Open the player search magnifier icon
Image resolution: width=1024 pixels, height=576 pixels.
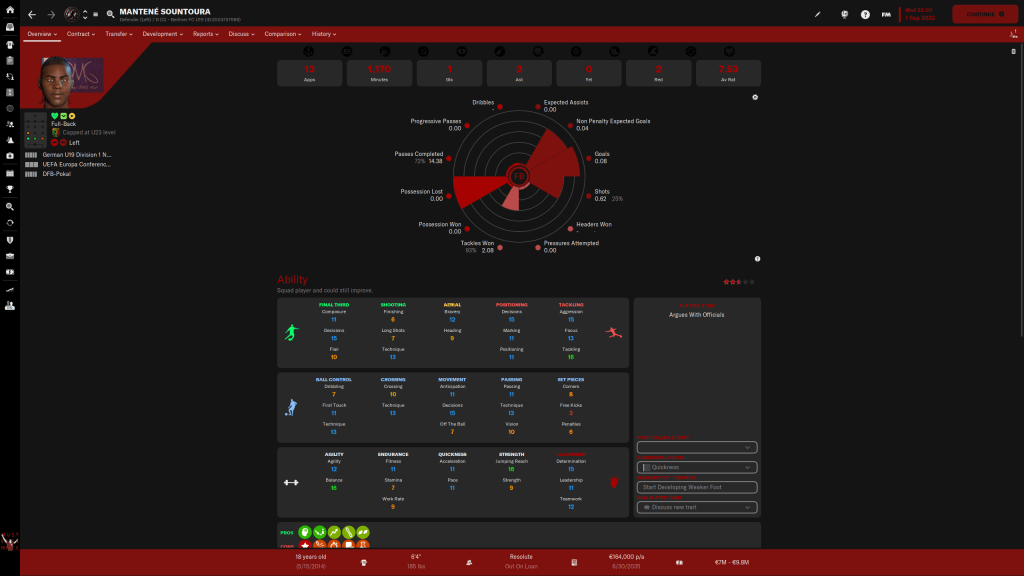tap(110, 15)
